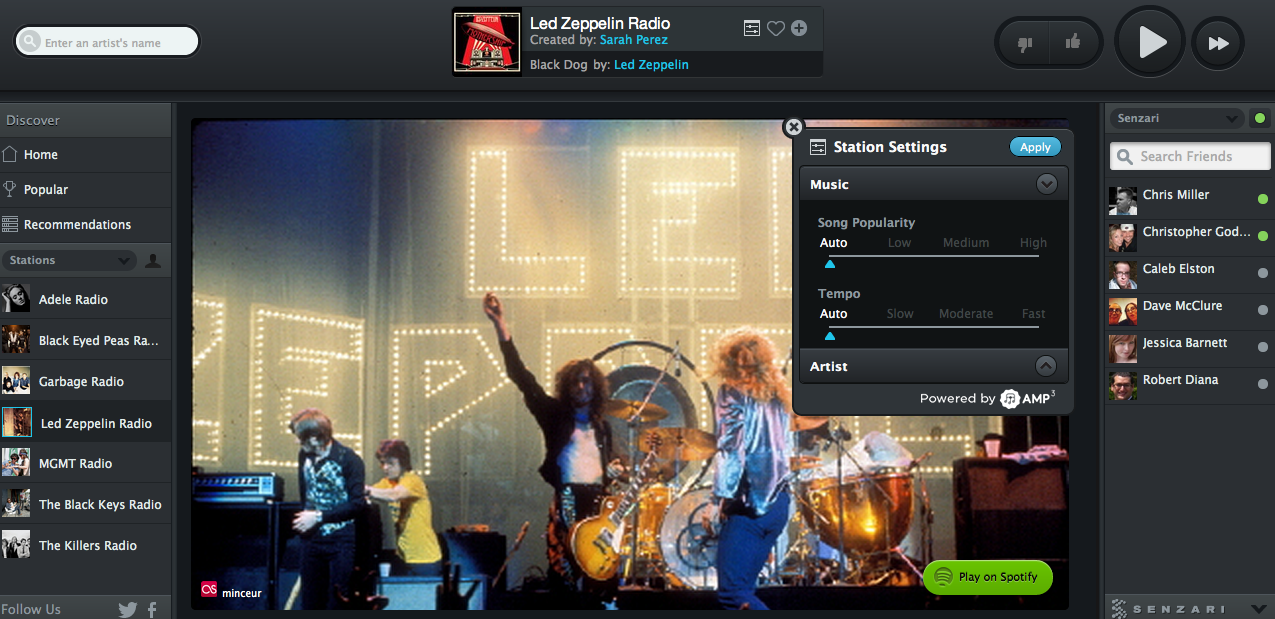Open friend Caleb Elston
Image resolution: width=1275 pixels, height=619 pixels.
click(x=1189, y=273)
